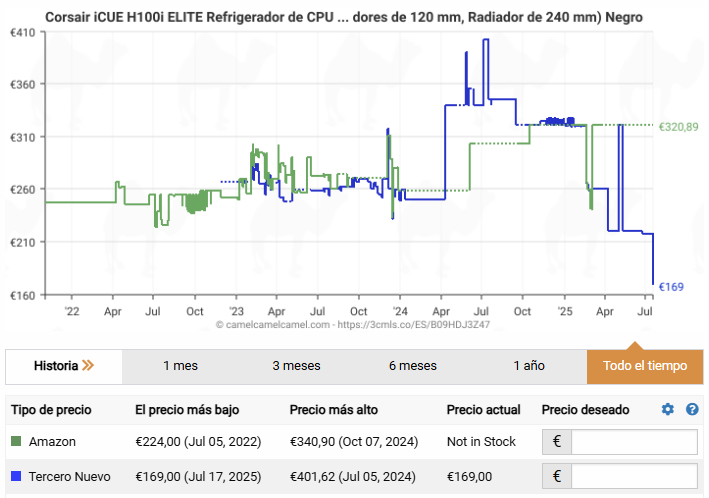Click the orange Historia double-chevron icon
This screenshot has width=709, height=498.
pos(88,365)
